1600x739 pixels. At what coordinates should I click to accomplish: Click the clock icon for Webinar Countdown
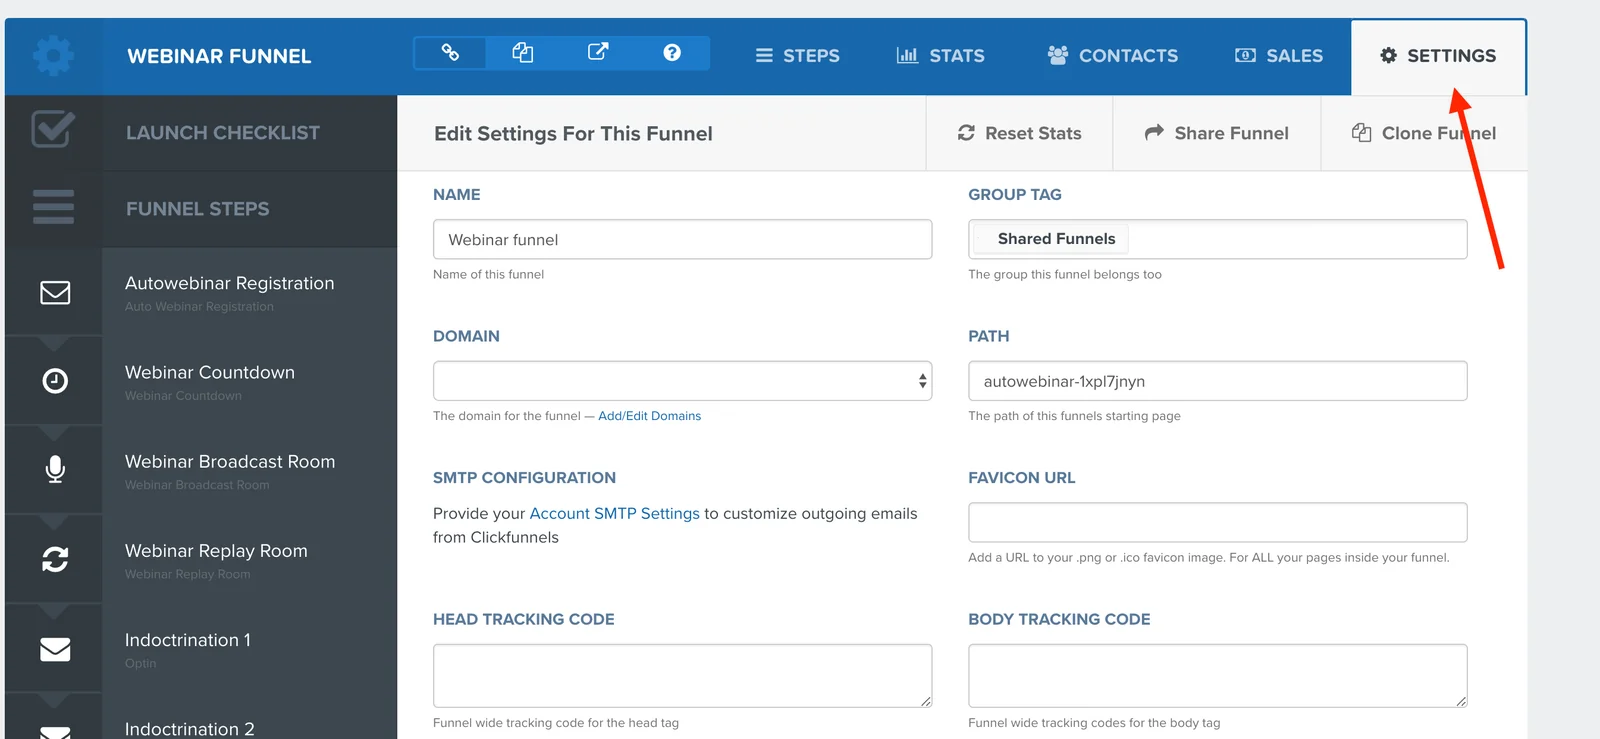(x=55, y=381)
